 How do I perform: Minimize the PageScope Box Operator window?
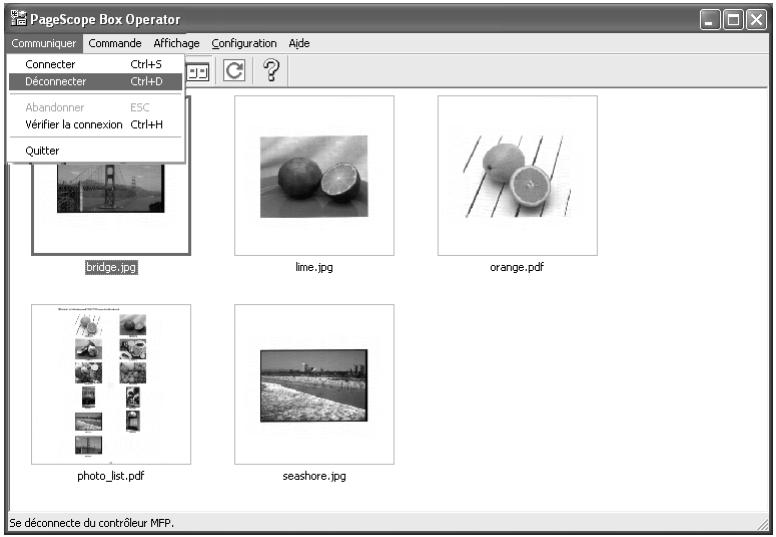710,20
